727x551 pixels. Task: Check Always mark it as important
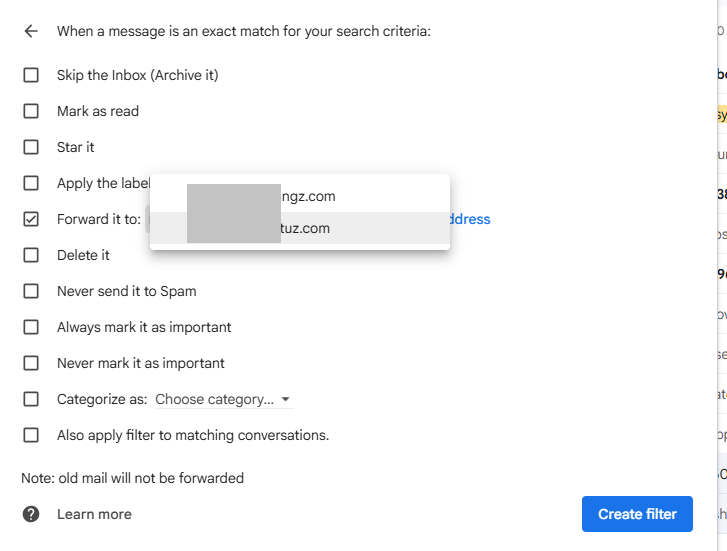pyautogui.click(x=31, y=327)
